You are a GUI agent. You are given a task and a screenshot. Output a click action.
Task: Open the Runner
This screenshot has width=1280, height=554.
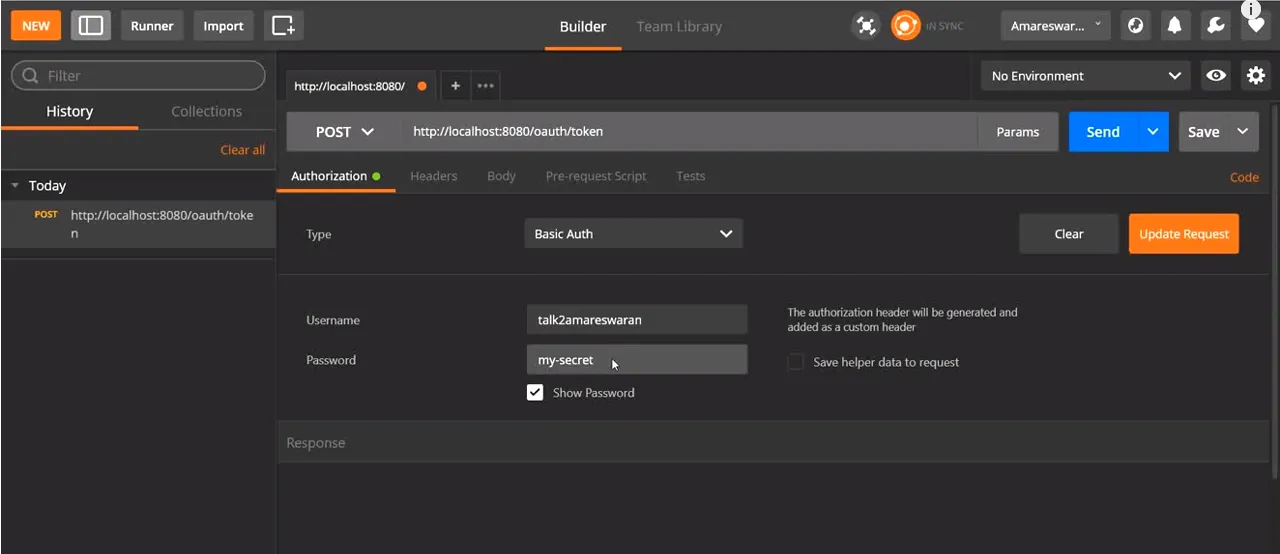pos(152,26)
